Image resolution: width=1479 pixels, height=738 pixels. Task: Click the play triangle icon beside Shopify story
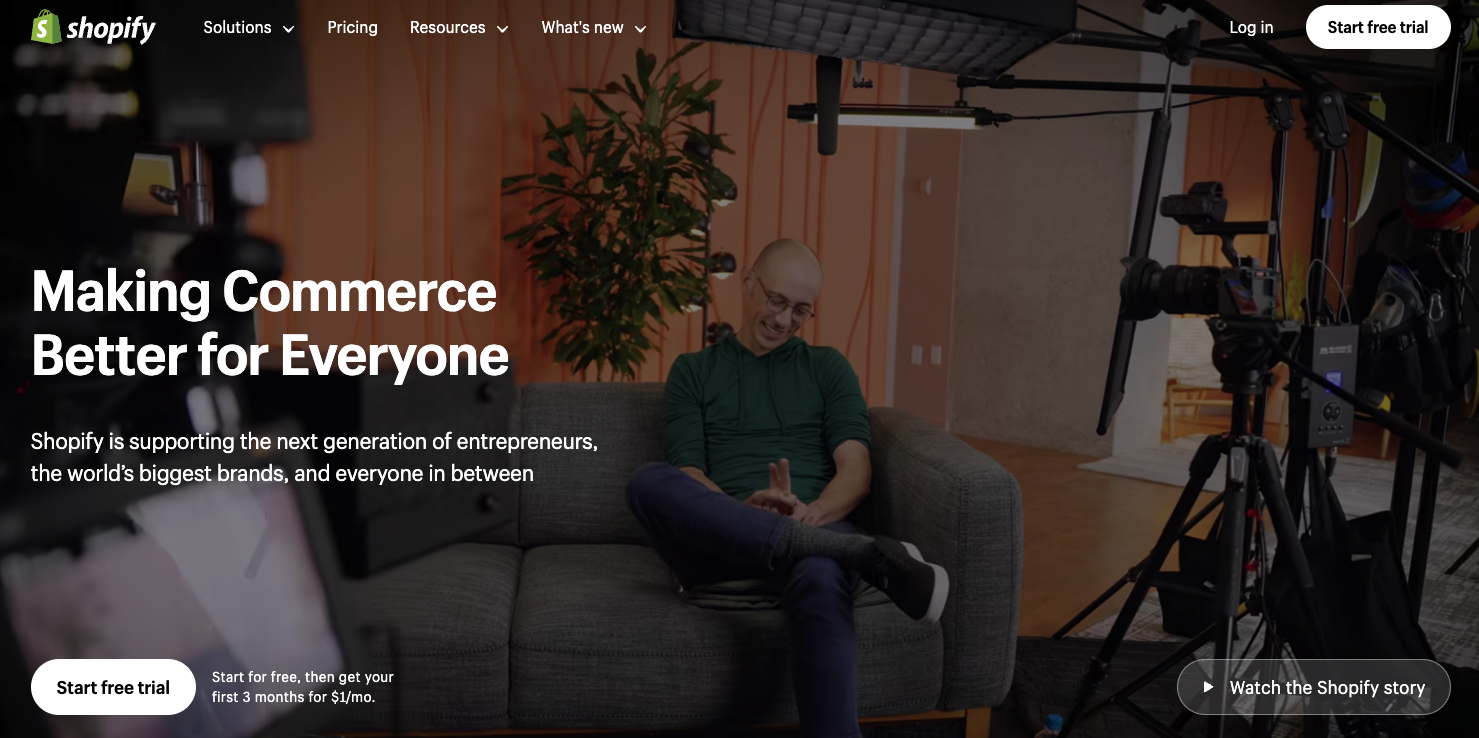click(1208, 687)
